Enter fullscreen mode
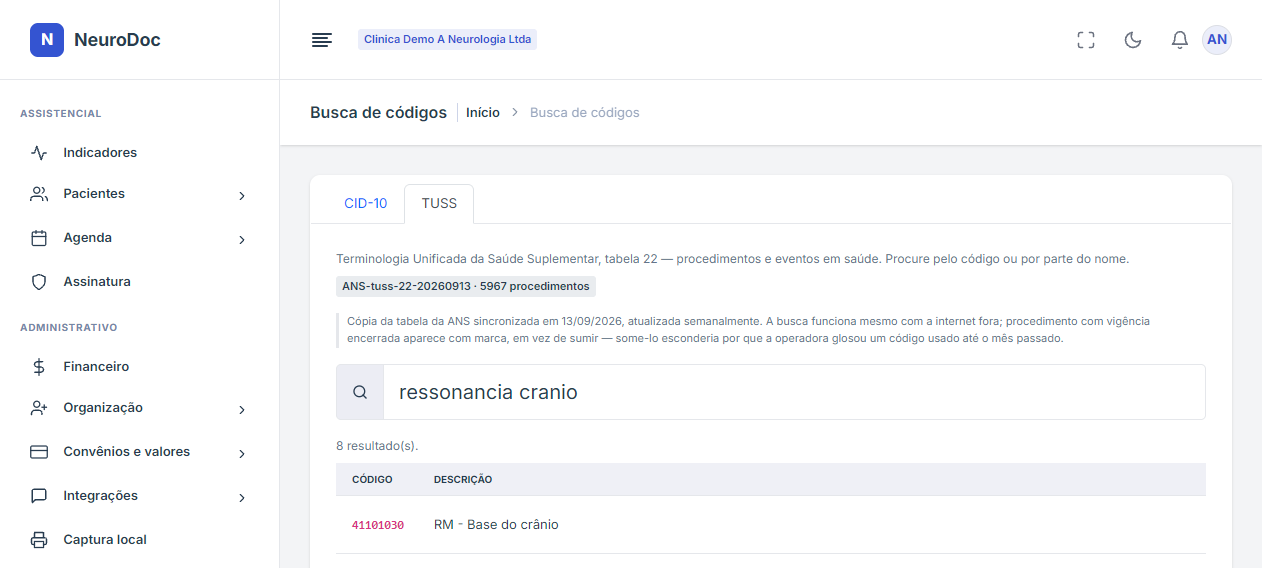Screen dimensions: 1262x568 click(x=1086, y=40)
